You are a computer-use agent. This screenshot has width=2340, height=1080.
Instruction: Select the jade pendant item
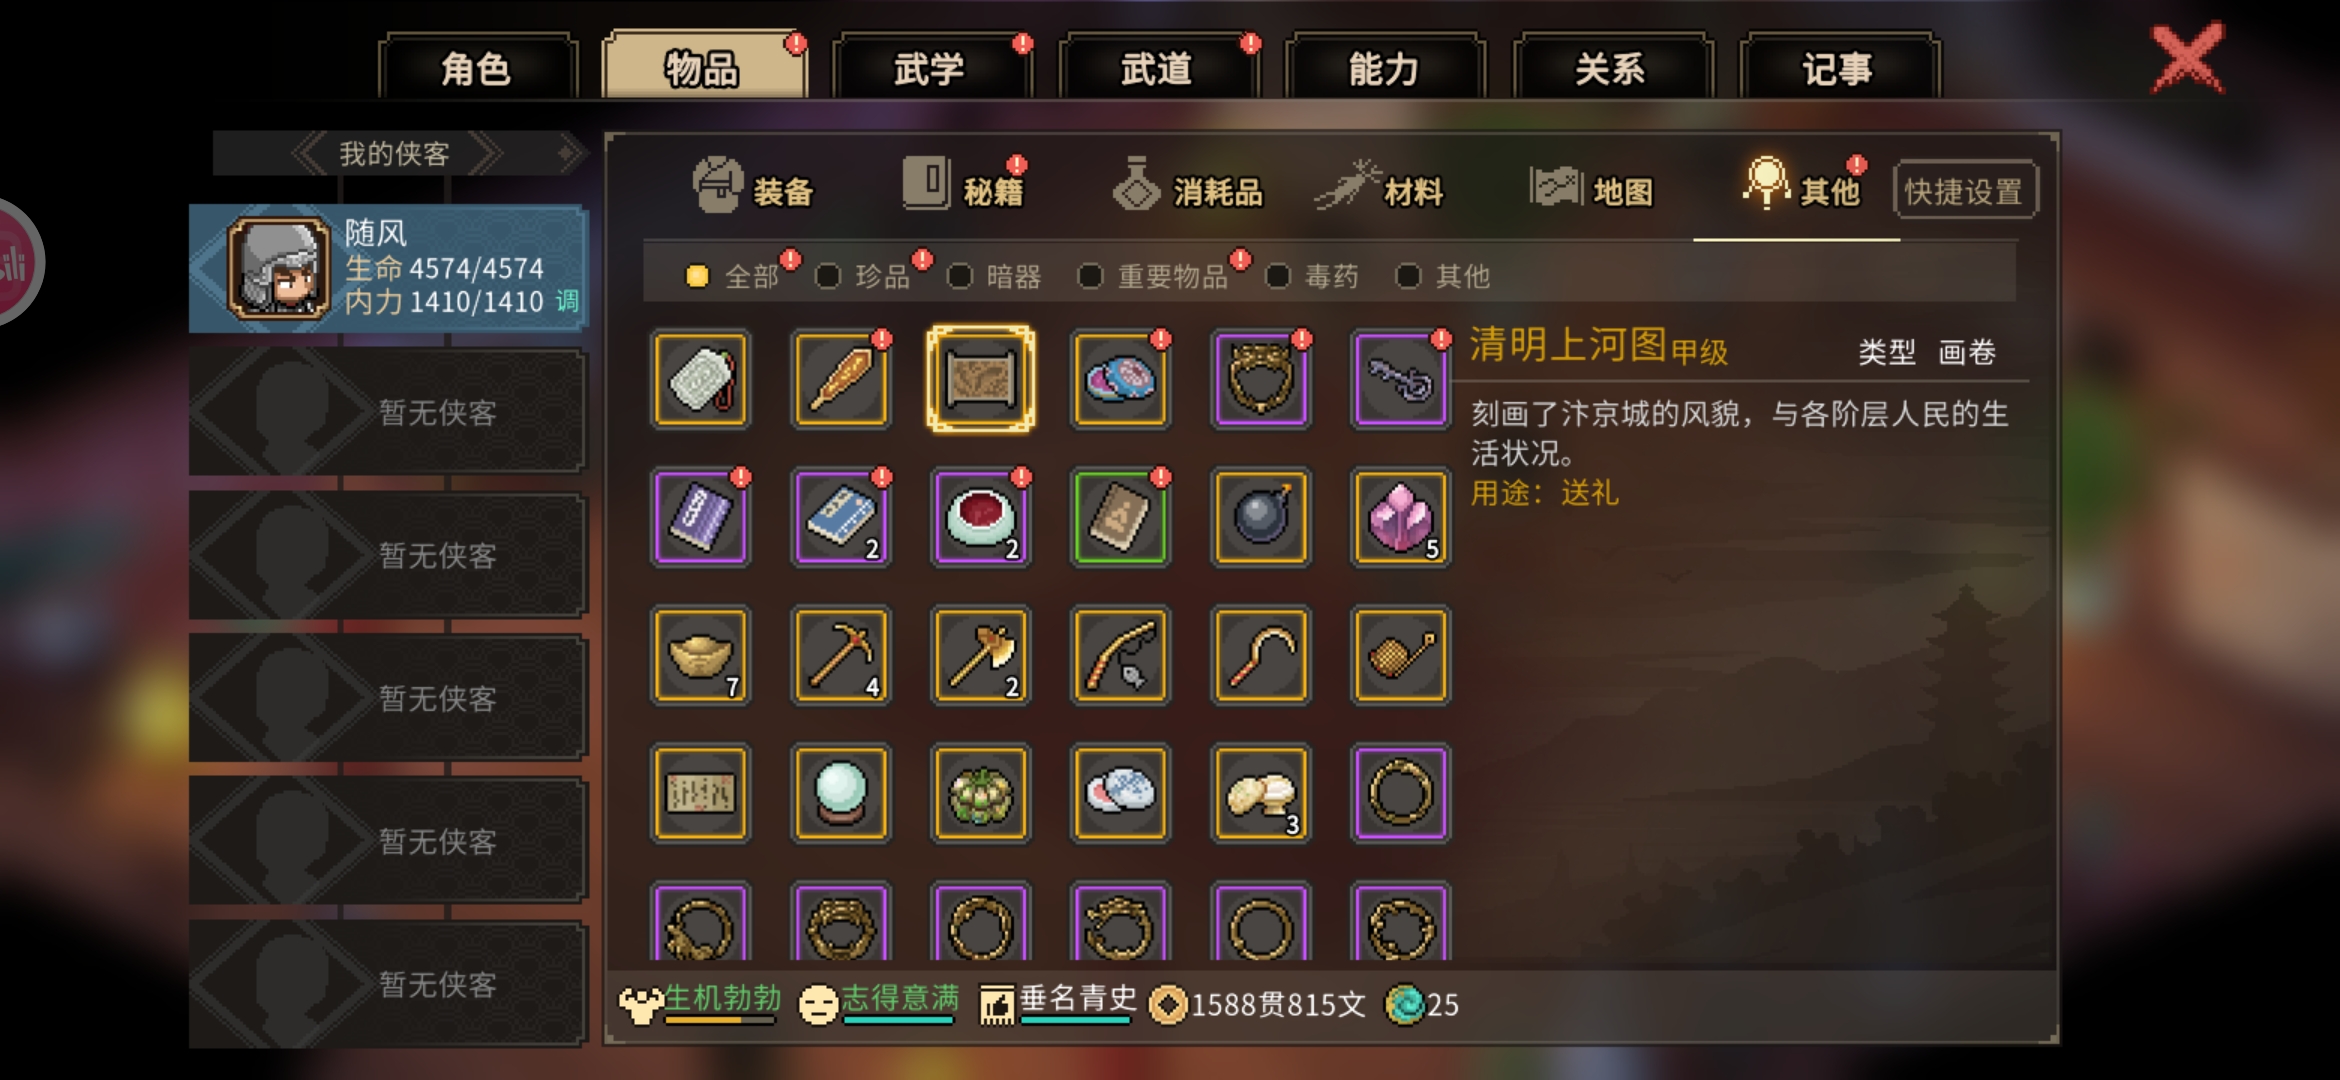tap(700, 379)
